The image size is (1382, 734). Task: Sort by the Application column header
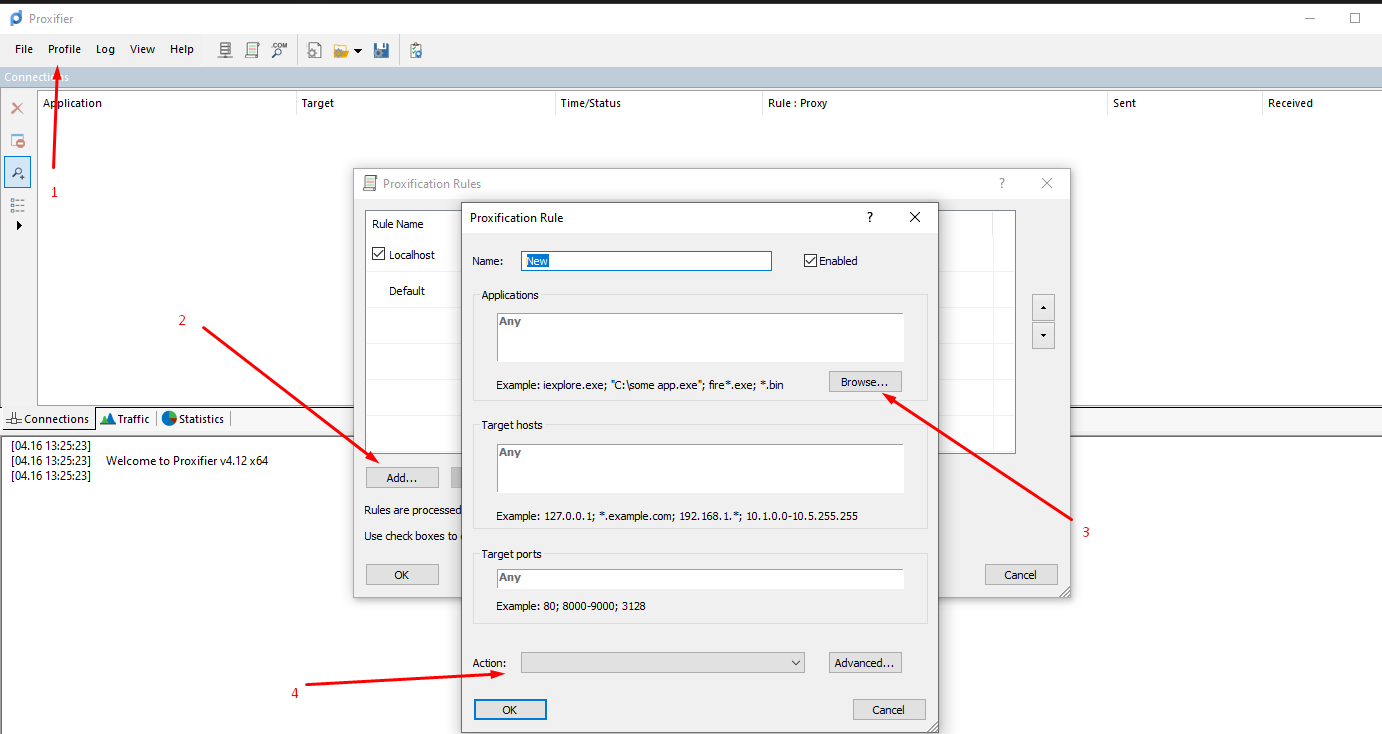(x=167, y=103)
